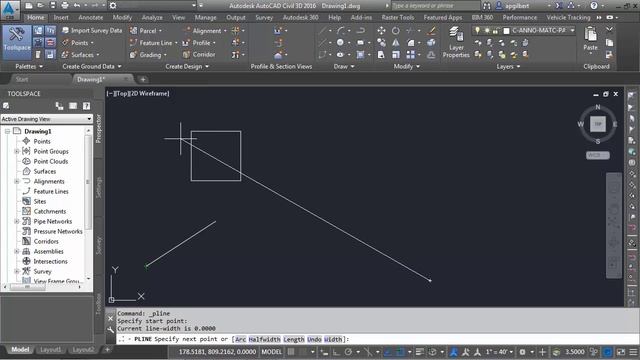The image size is (640, 360).
Task: Select the Line draw tool
Action: coord(323,31)
